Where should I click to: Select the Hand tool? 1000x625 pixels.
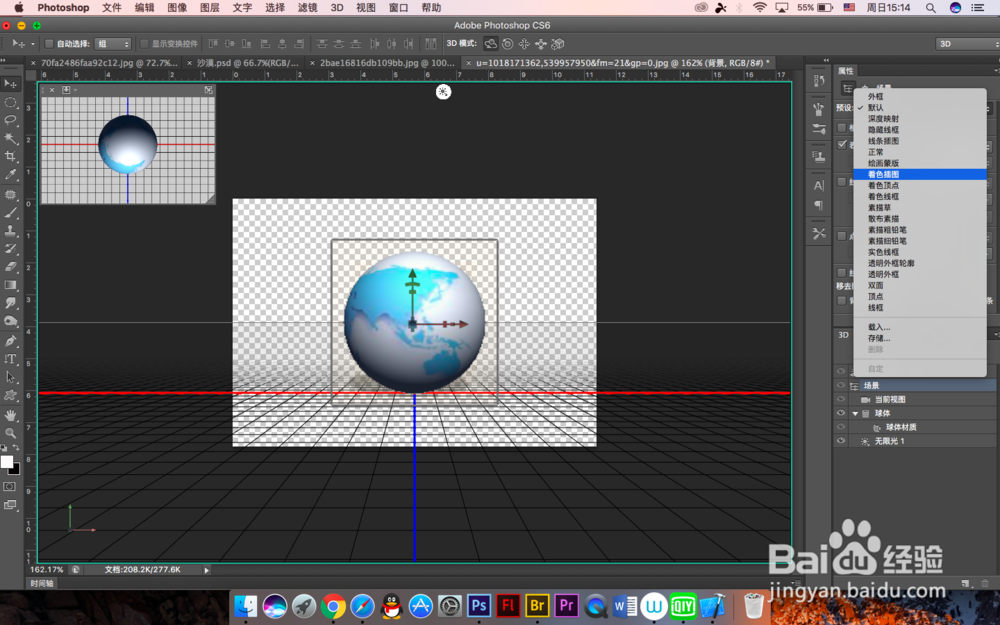pos(10,415)
